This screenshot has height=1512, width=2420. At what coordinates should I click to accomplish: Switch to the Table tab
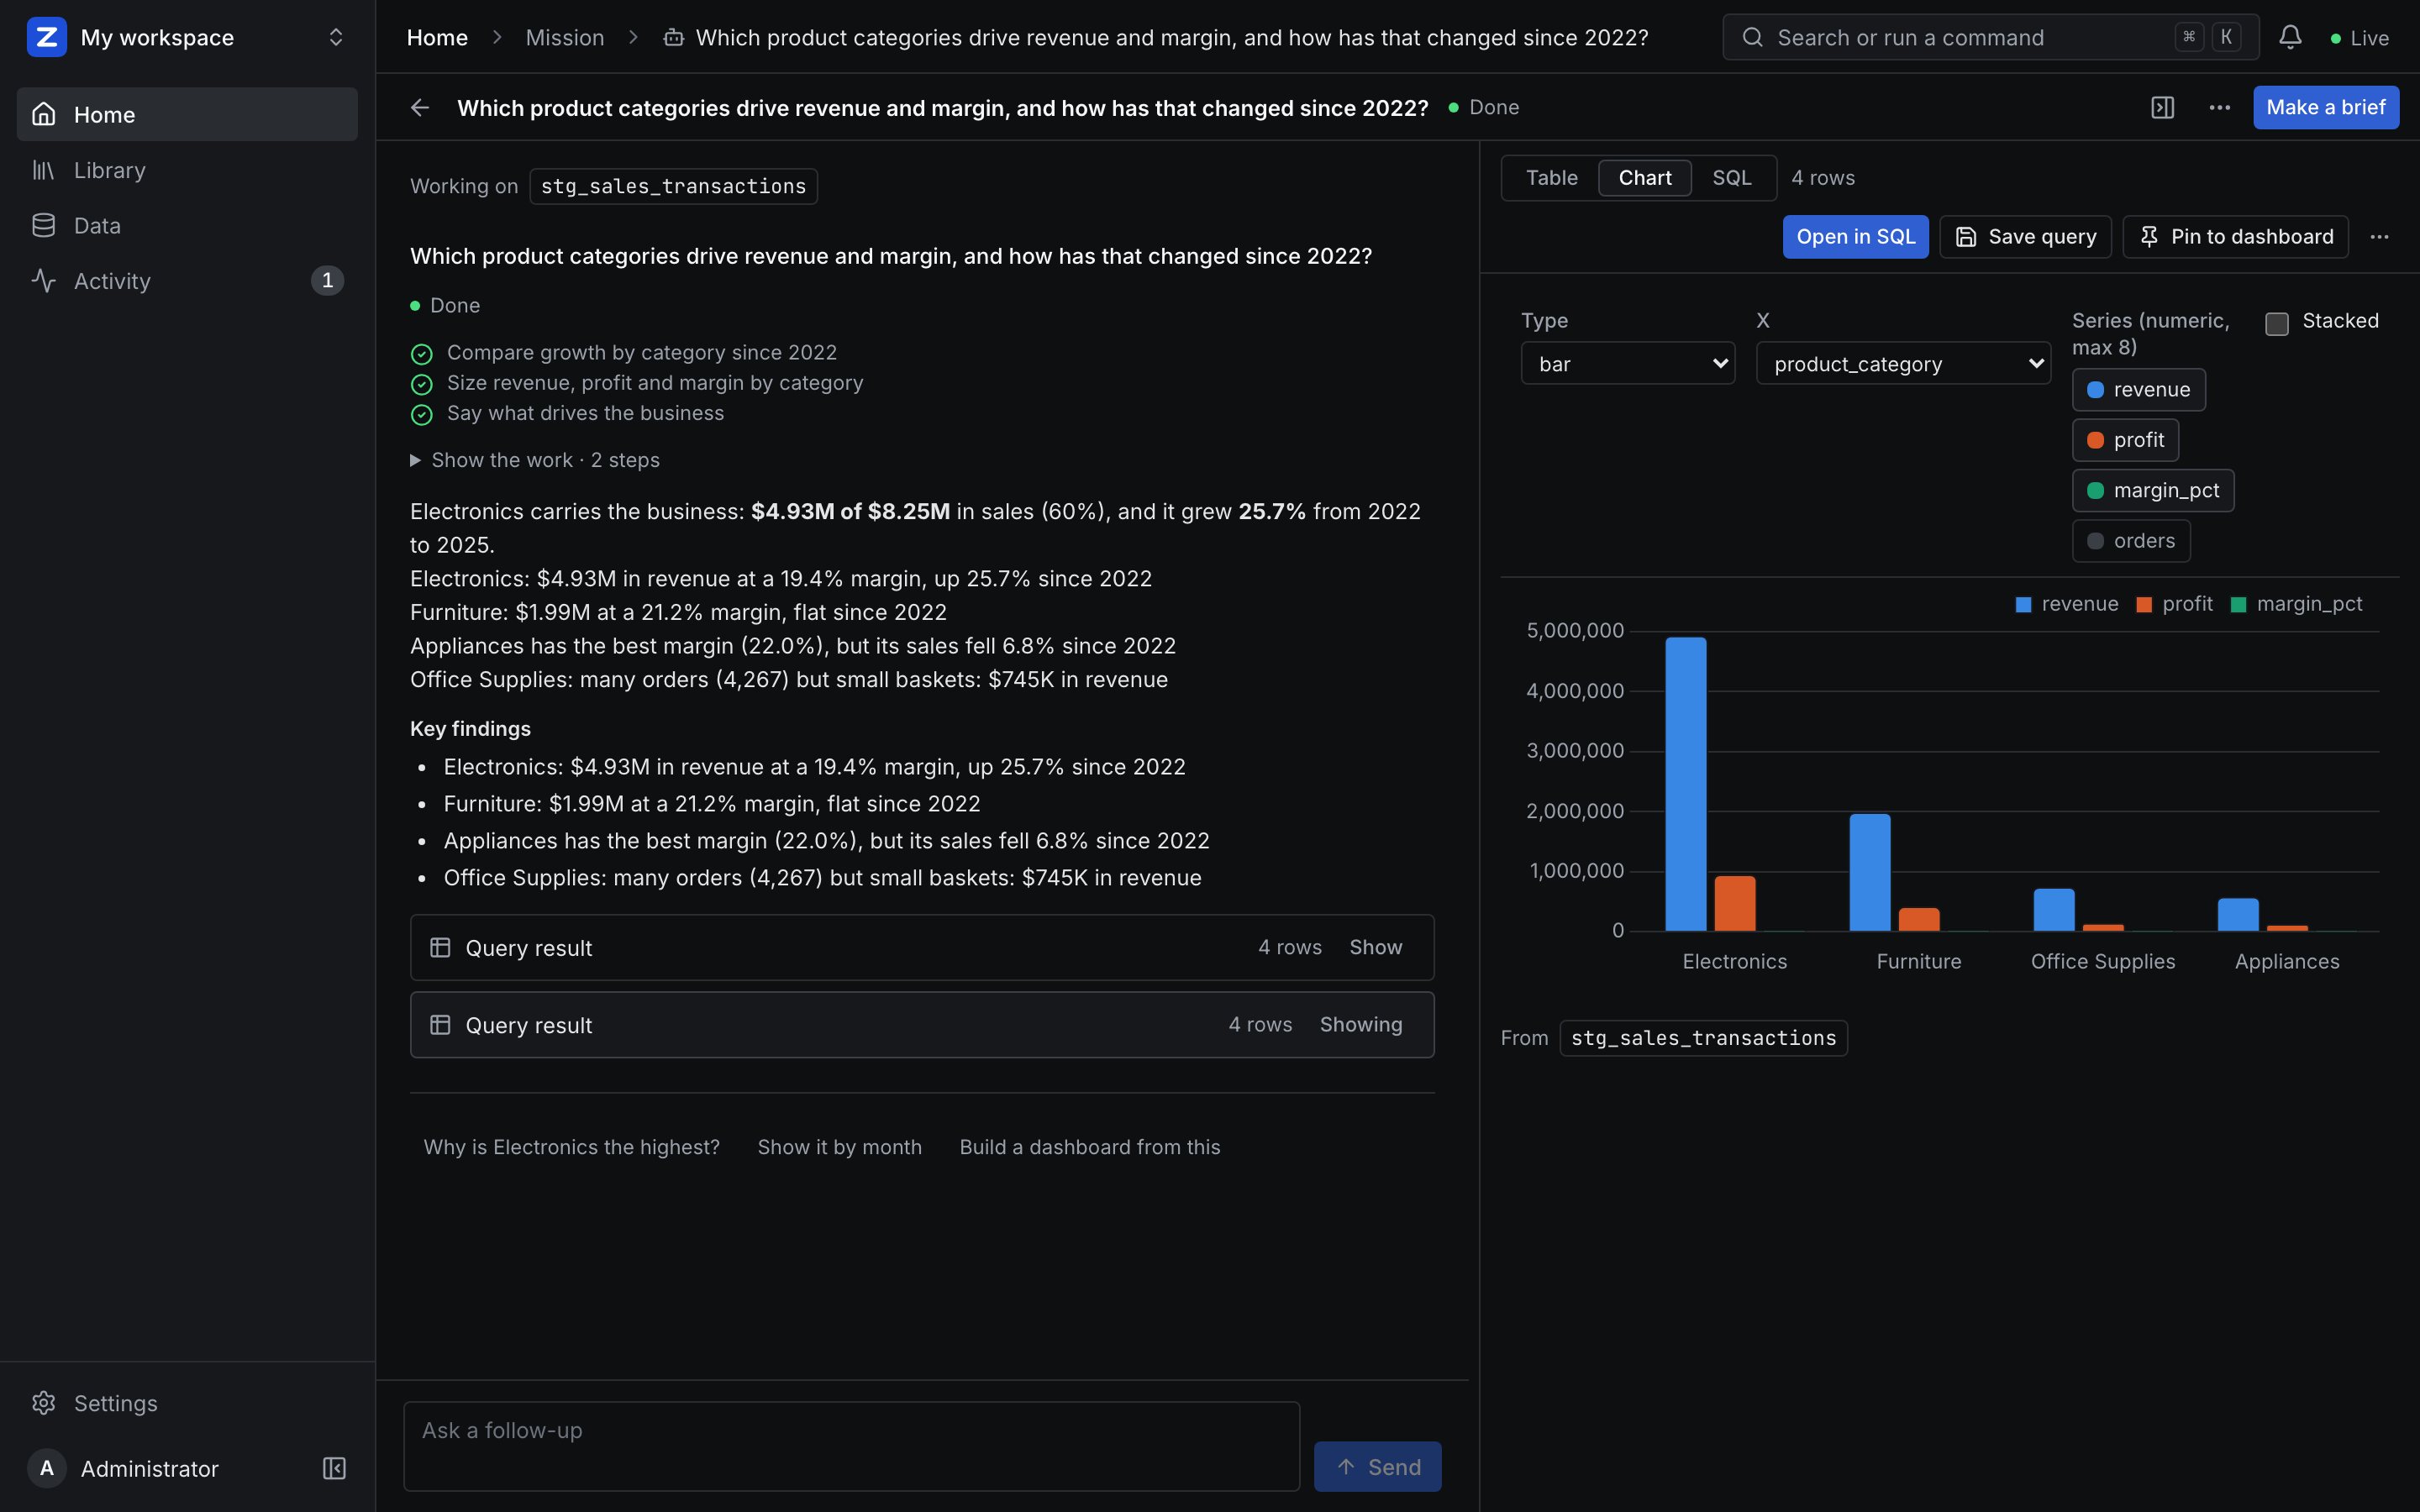[x=1551, y=178]
